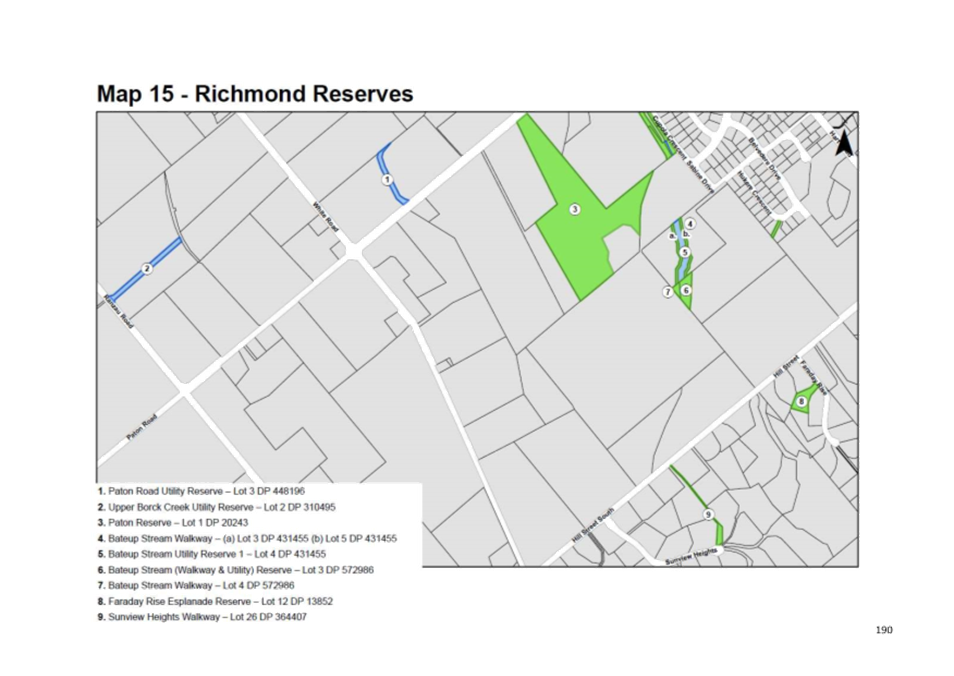Viewport: 954px width, 676px height.
Task: Click marker 8 near Faraday Rise
Action: (x=801, y=401)
